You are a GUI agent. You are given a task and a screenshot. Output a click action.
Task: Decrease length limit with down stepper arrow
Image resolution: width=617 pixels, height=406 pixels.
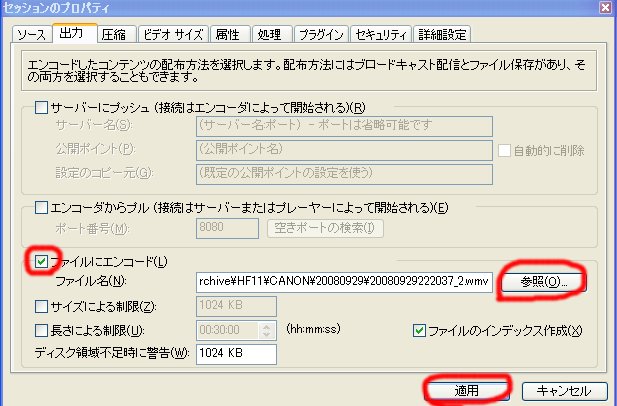(267, 335)
